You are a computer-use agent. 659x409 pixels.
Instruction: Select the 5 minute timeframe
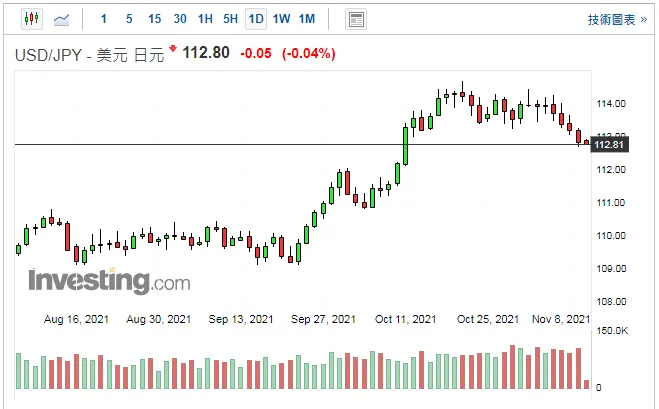(129, 19)
